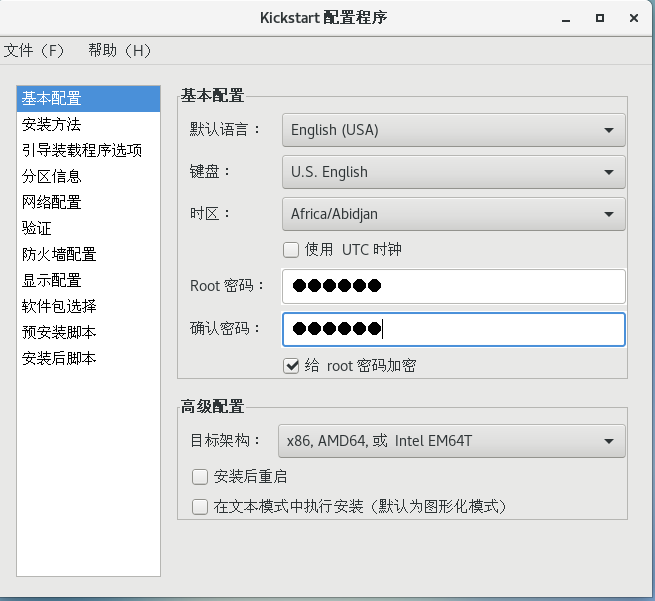Open 显示配置 section

tap(88, 280)
